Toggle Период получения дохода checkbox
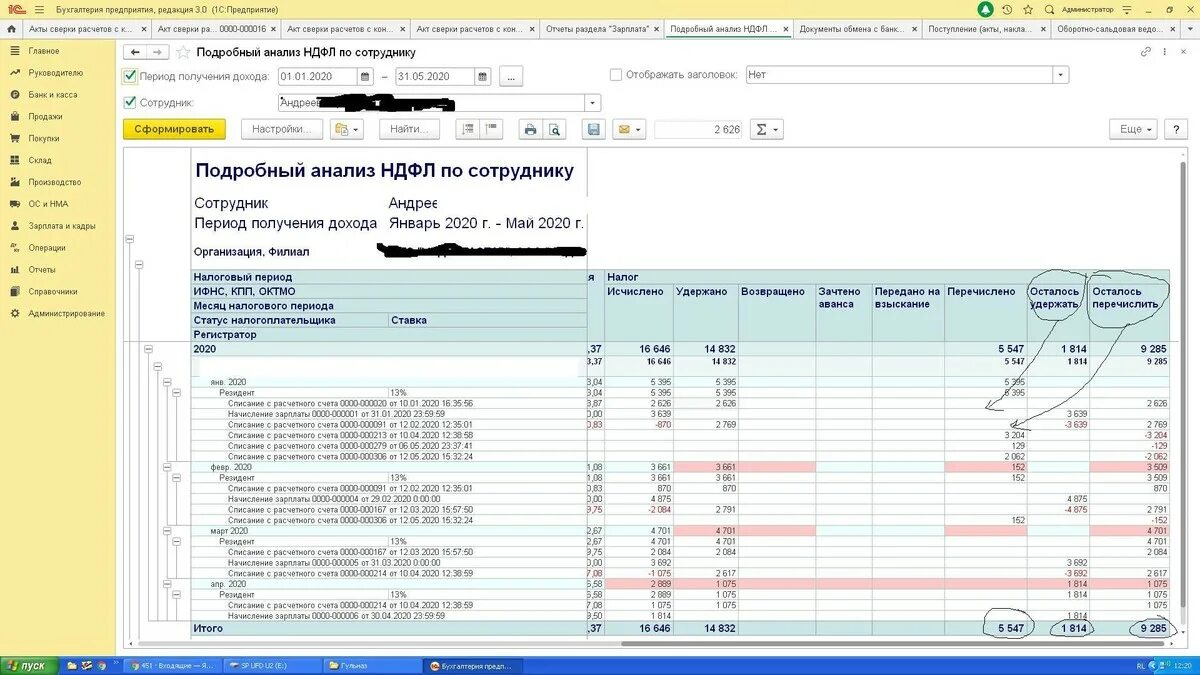The height and width of the screenshot is (675, 1200). point(130,76)
